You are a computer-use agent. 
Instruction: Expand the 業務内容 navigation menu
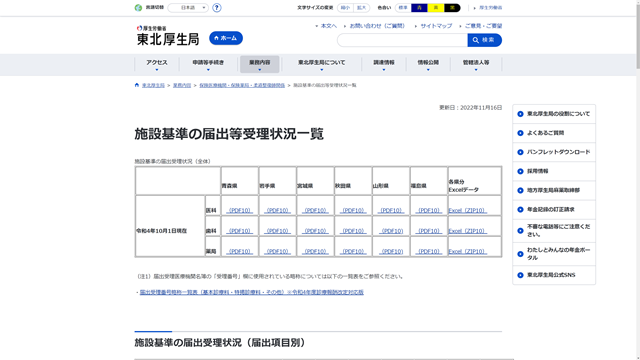pos(260,64)
